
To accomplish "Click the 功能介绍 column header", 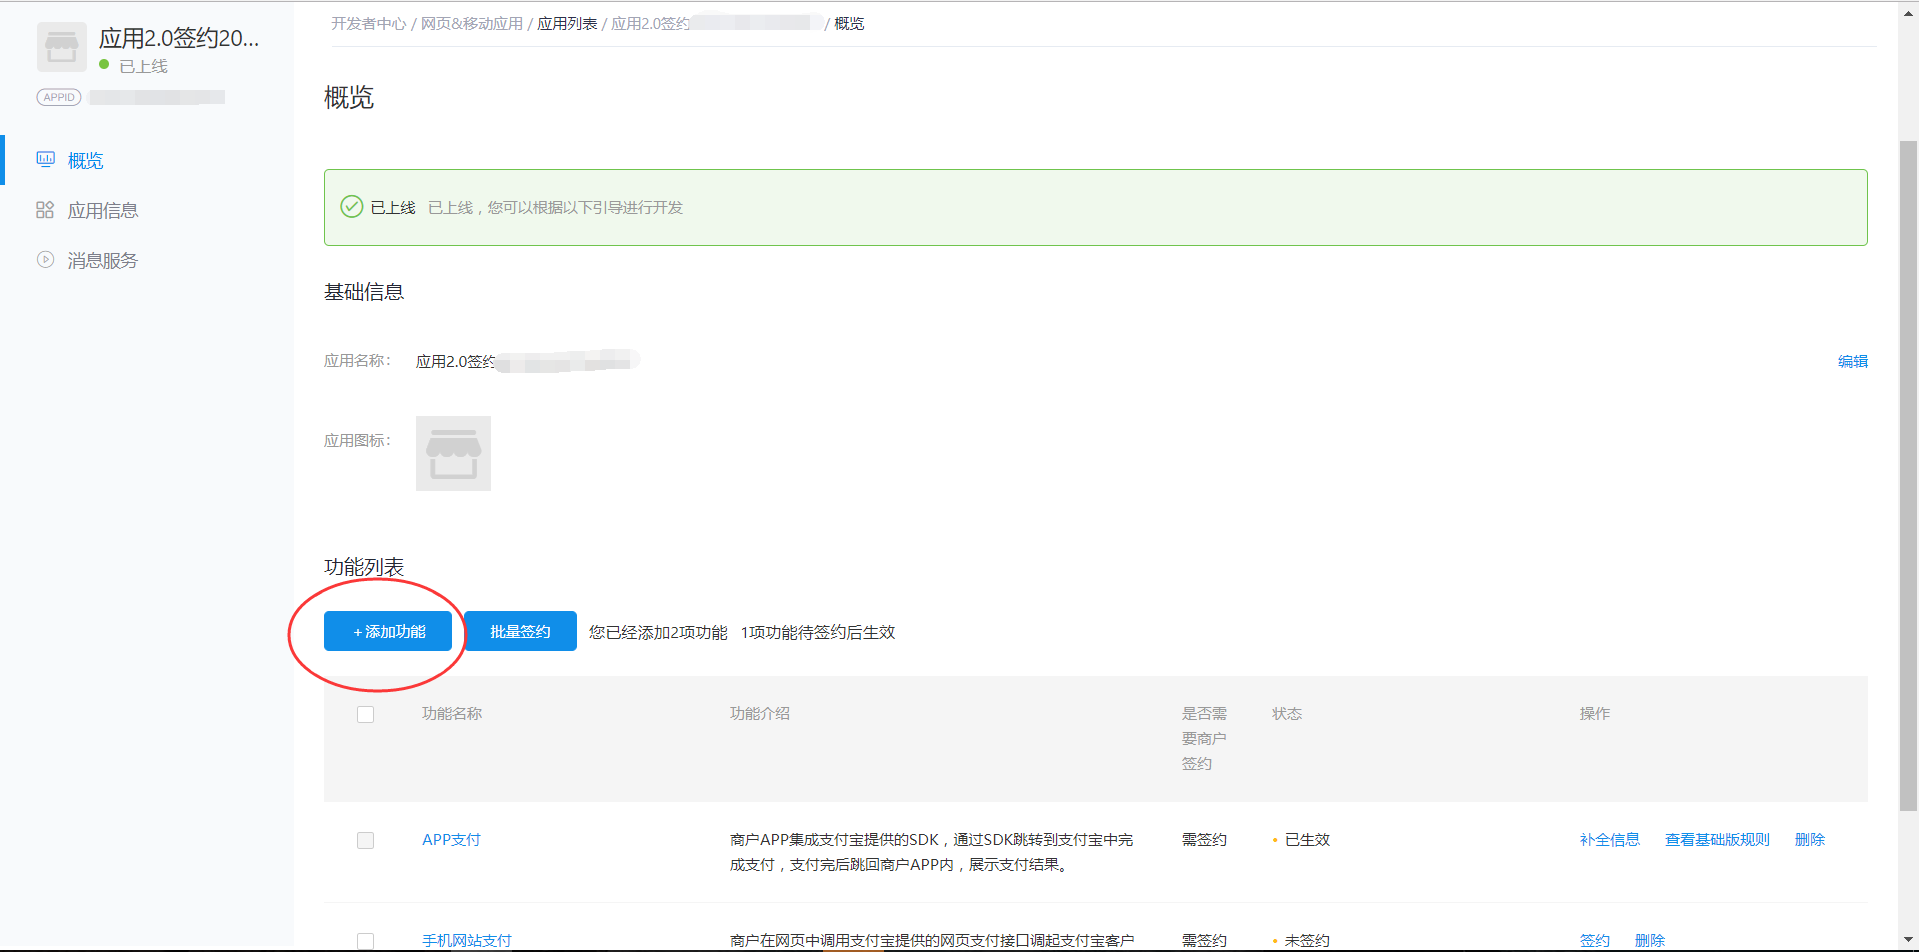I will (x=760, y=714).
